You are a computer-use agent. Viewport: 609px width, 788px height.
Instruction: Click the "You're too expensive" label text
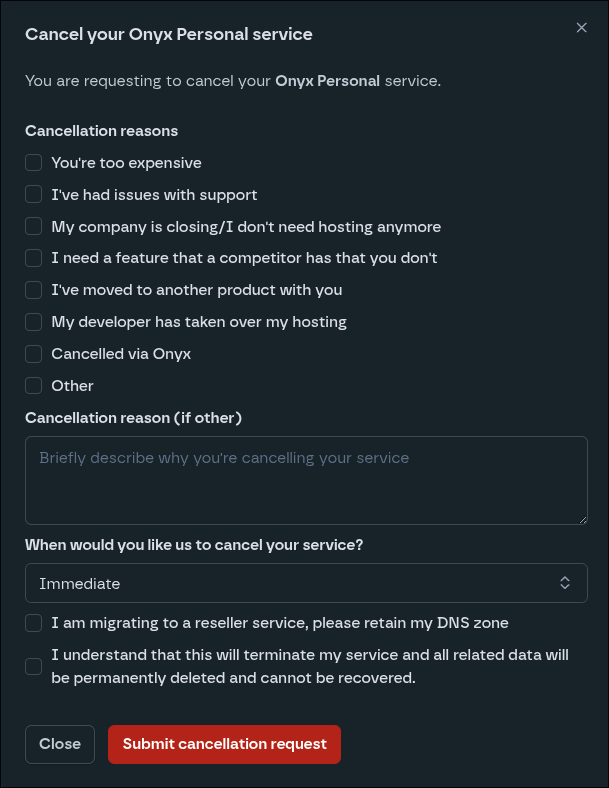tap(126, 163)
